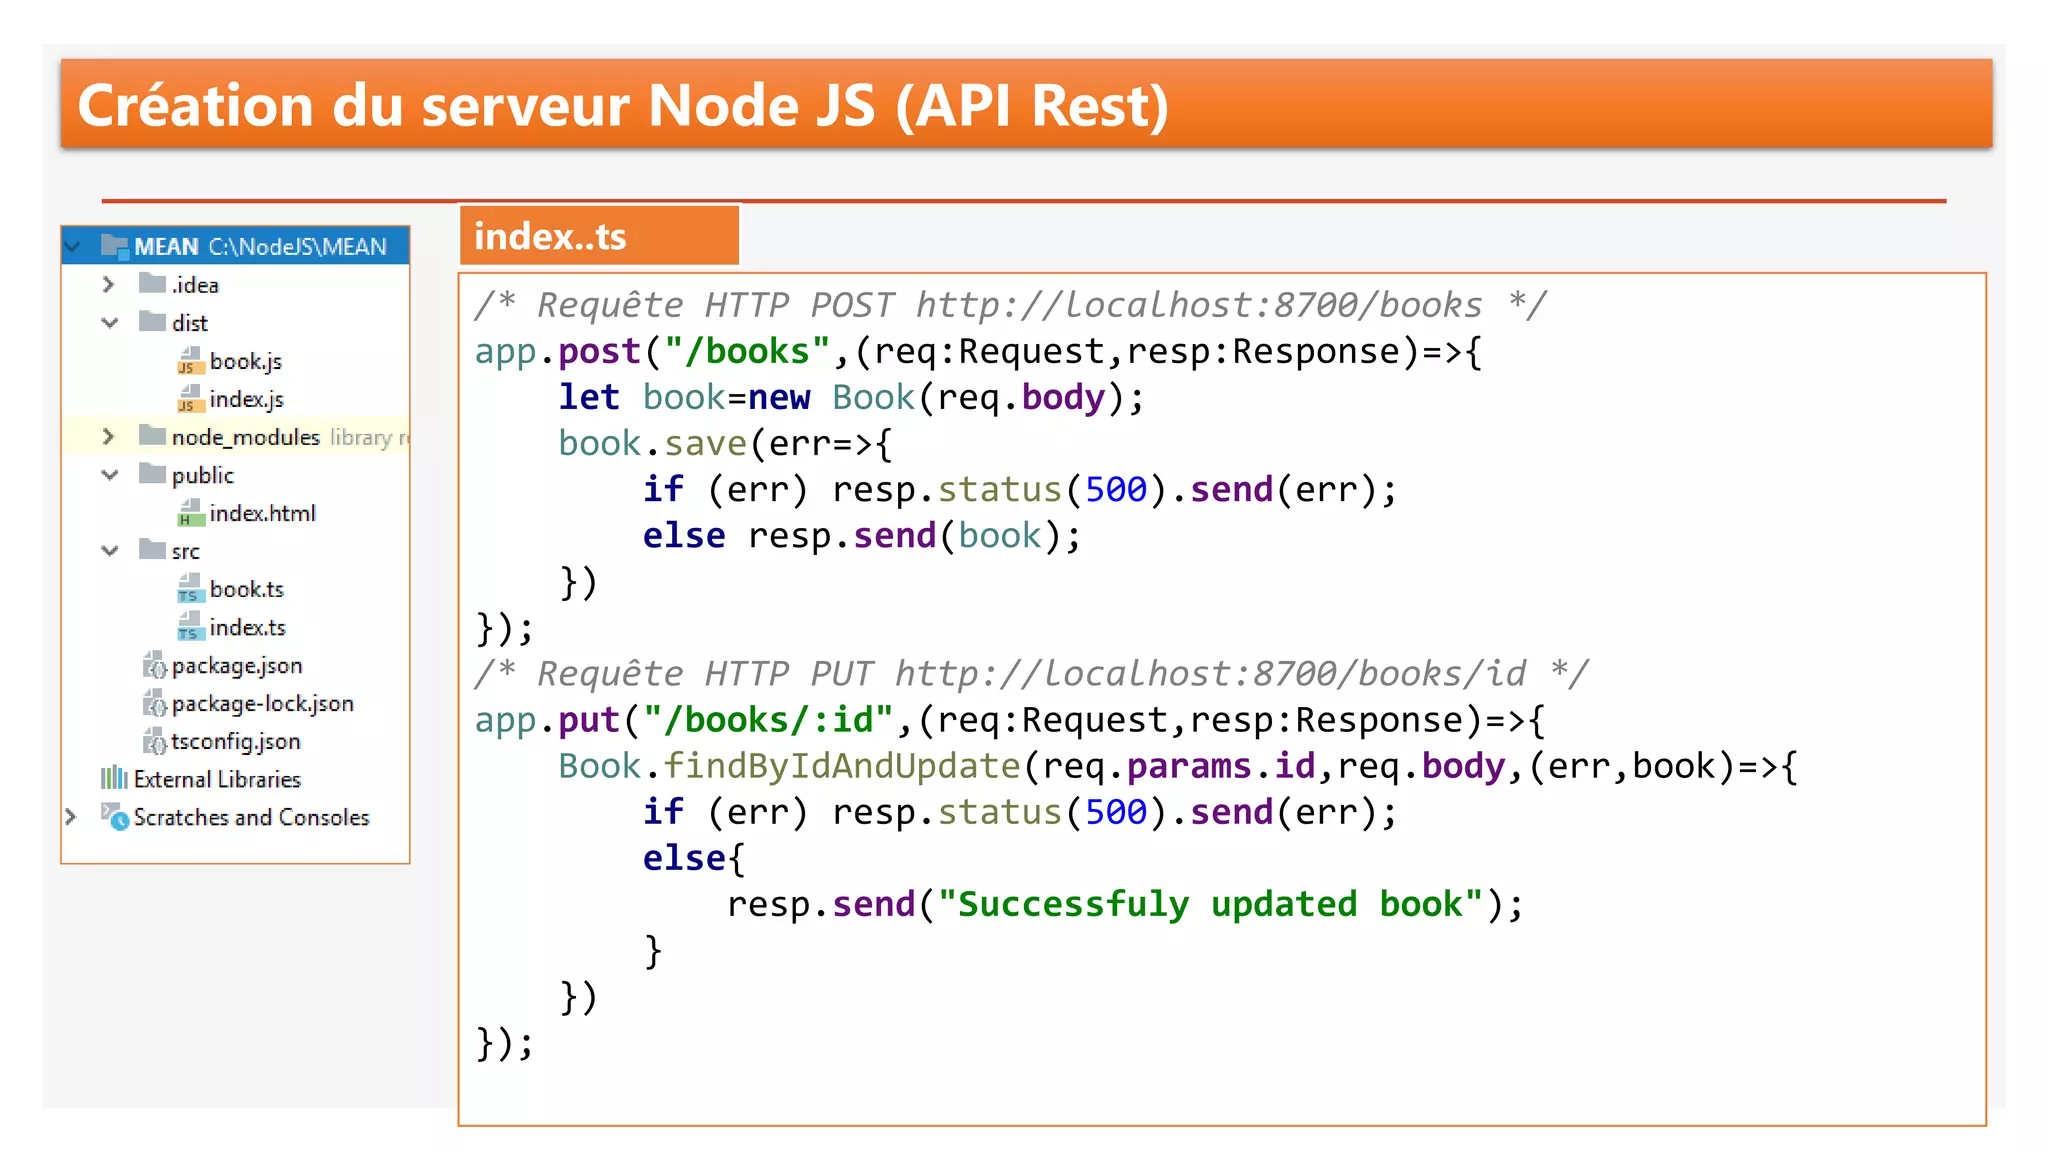Click the index.js JavaScript file icon
Screen dimensions: 2048x1152
coord(190,398)
